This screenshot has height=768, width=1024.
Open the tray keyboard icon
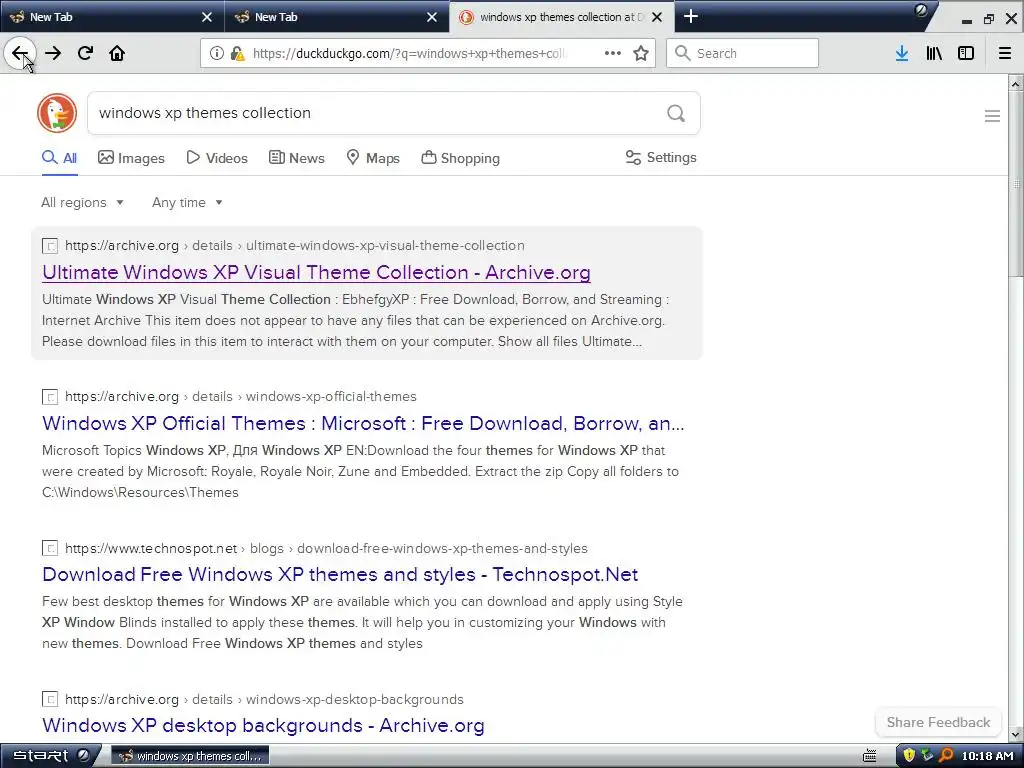click(869, 756)
